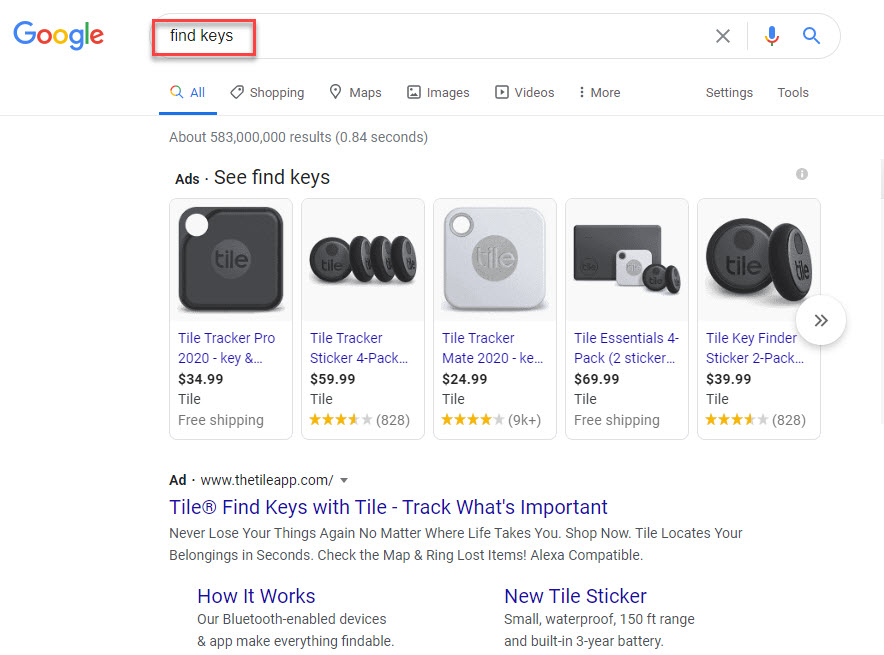
Task: Follow the 'How It Works' sitelink
Action: coord(256,596)
